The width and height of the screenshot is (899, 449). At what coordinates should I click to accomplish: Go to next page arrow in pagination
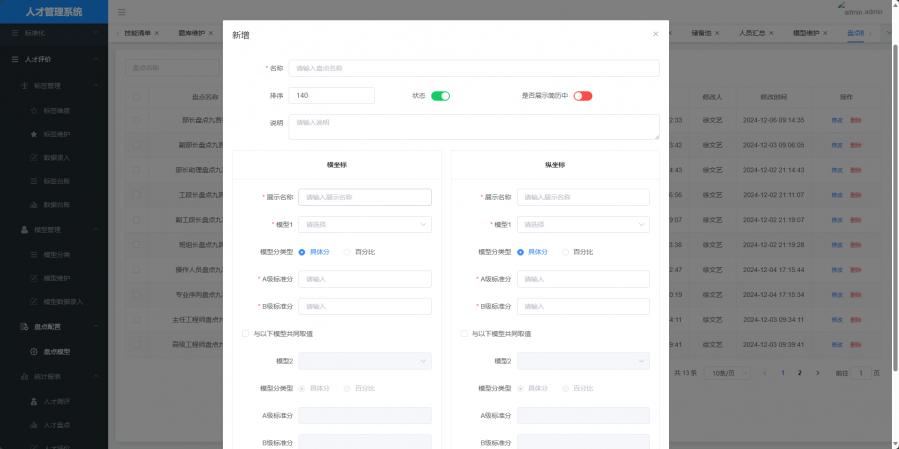pyautogui.click(x=818, y=373)
